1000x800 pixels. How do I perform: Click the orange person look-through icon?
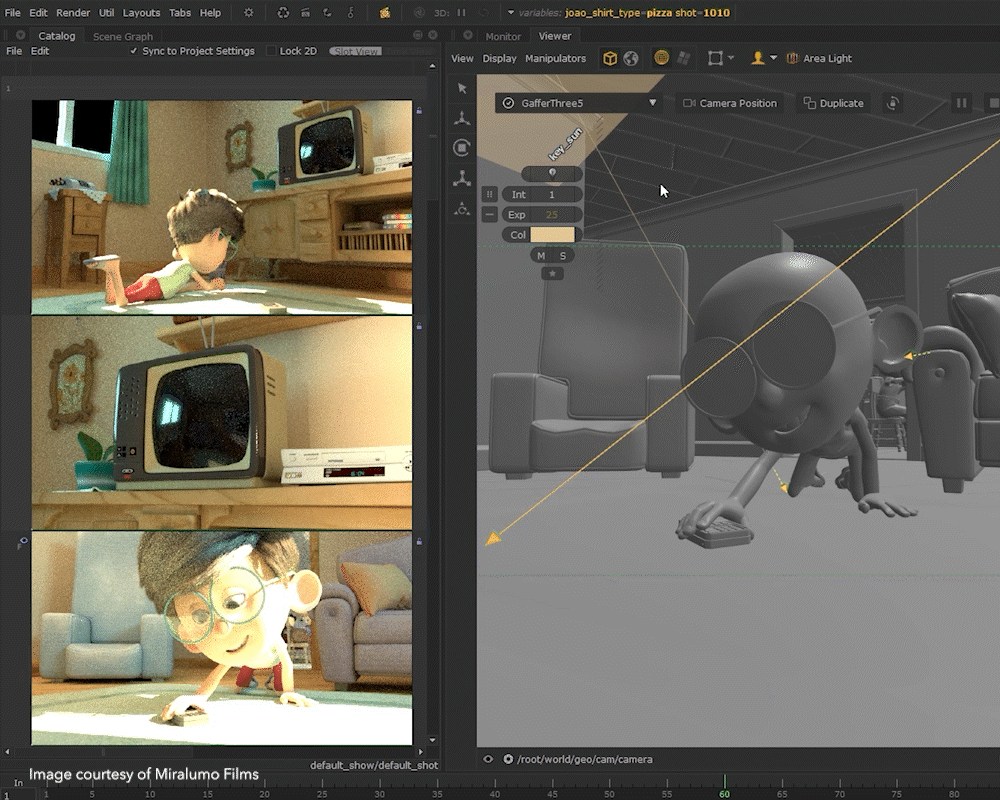(x=758, y=58)
